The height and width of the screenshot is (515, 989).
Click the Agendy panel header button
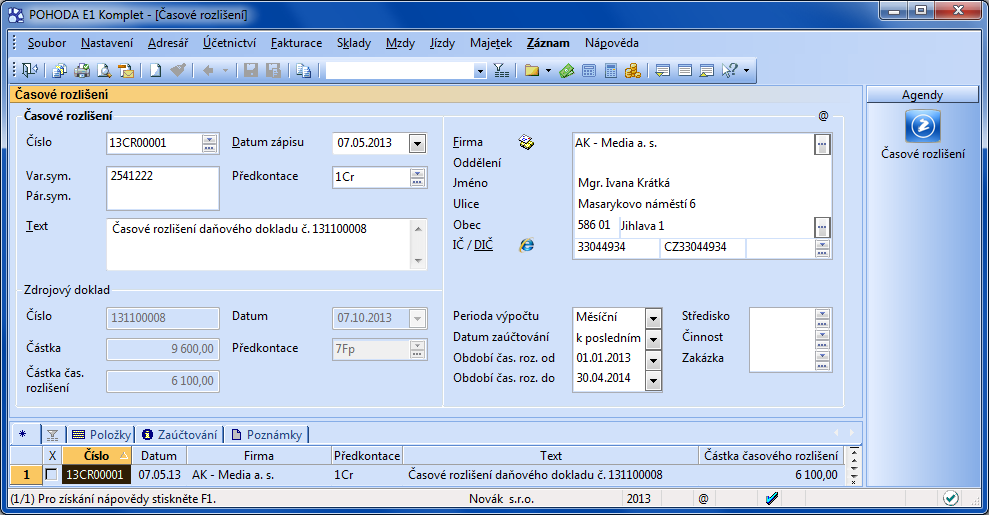[x=922, y=95]
